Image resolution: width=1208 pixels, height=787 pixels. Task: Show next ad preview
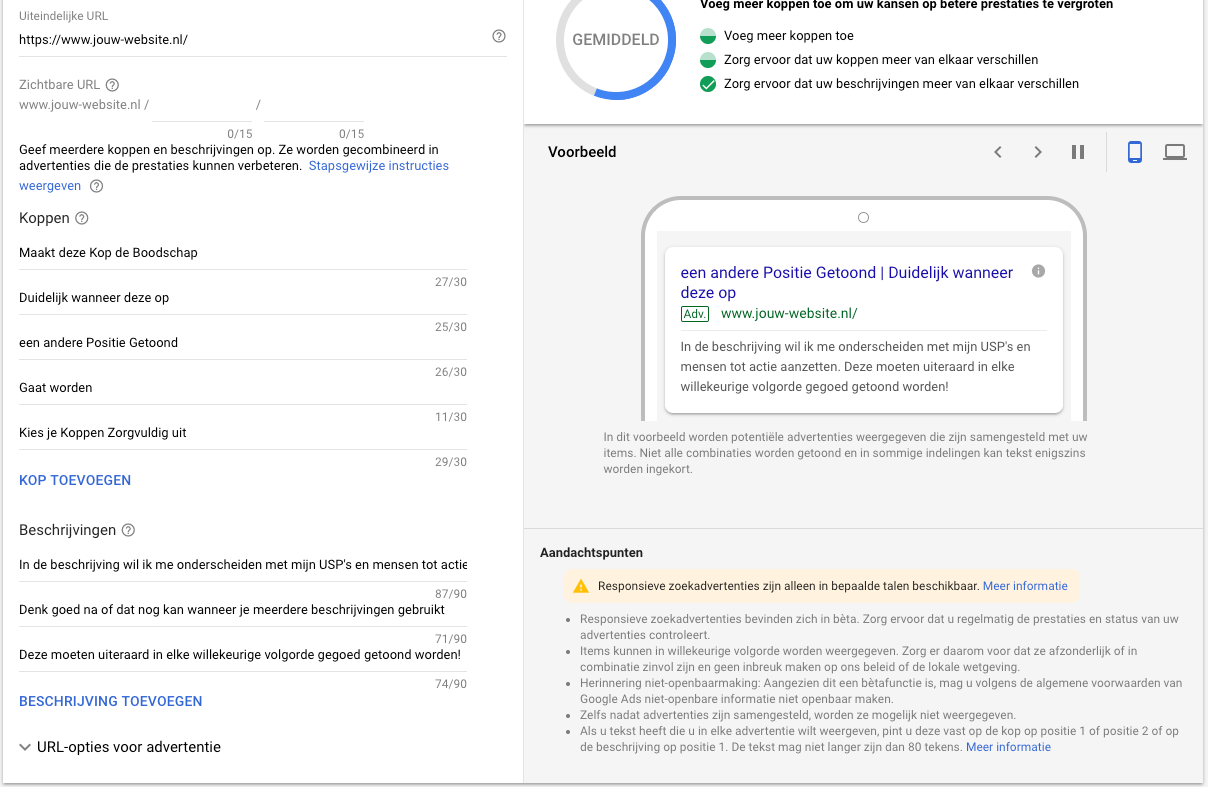click(1038, 152)
